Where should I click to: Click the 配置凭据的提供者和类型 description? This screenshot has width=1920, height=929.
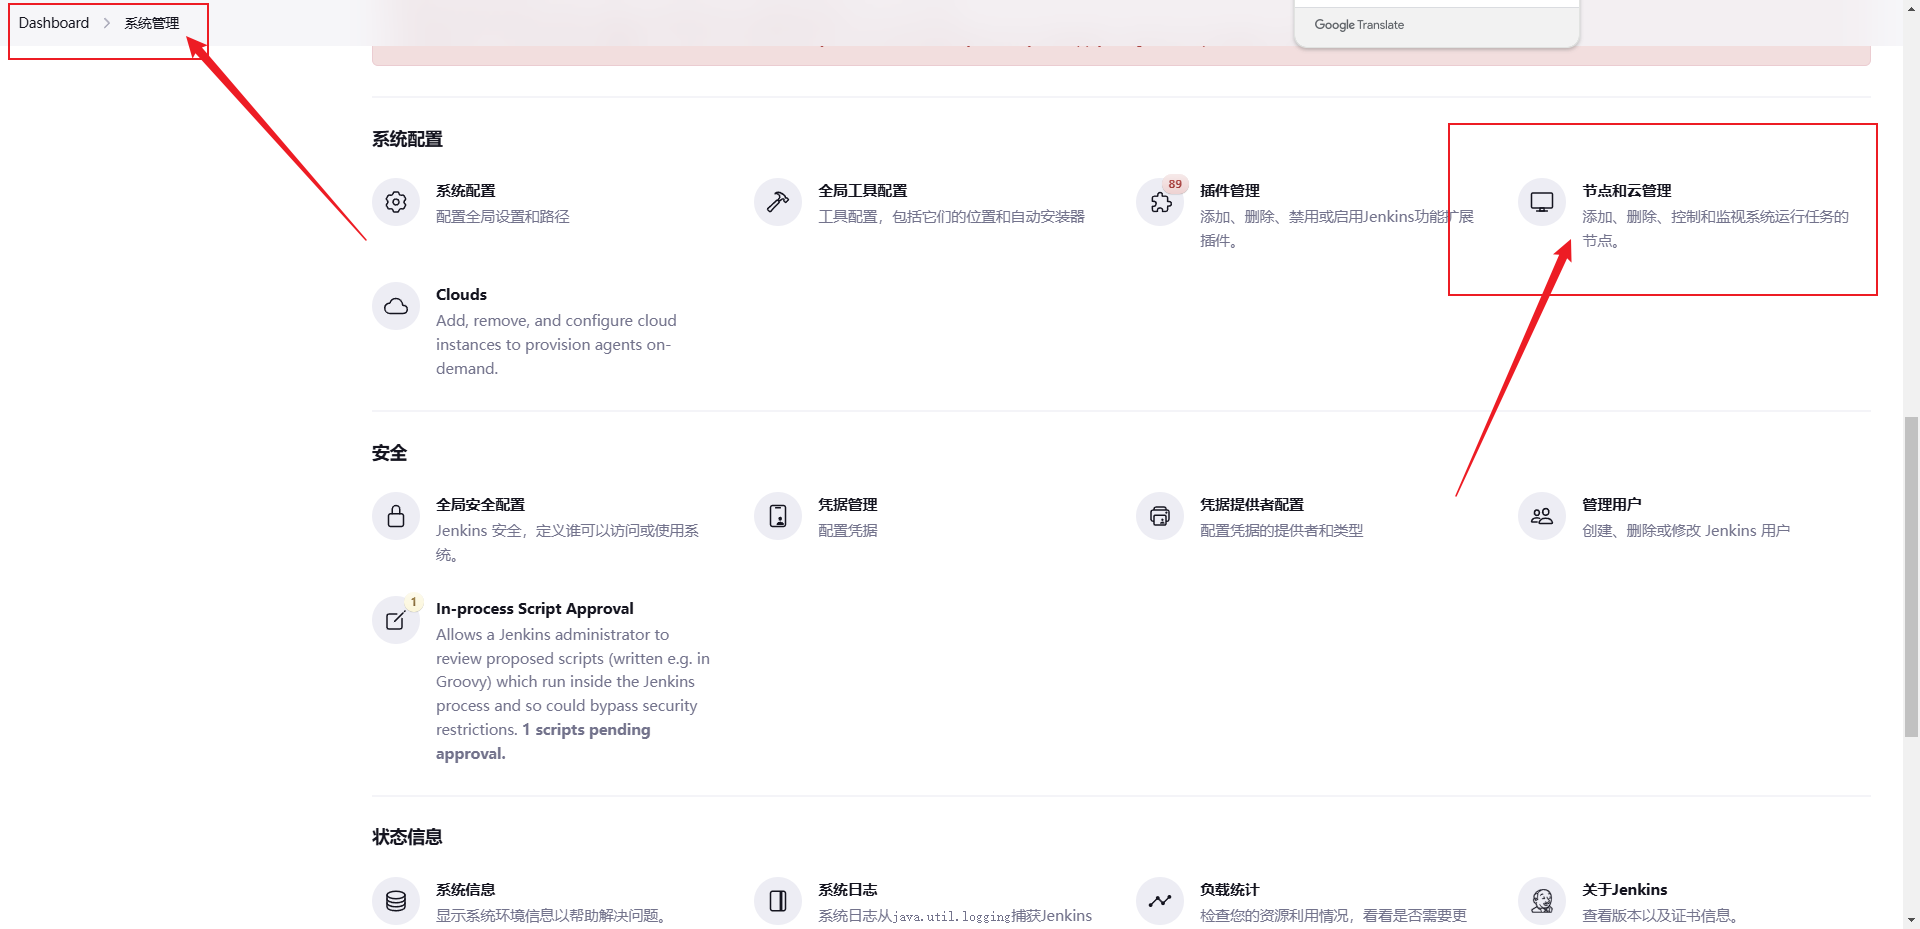pyautogui.click(x=1282, y=531)
